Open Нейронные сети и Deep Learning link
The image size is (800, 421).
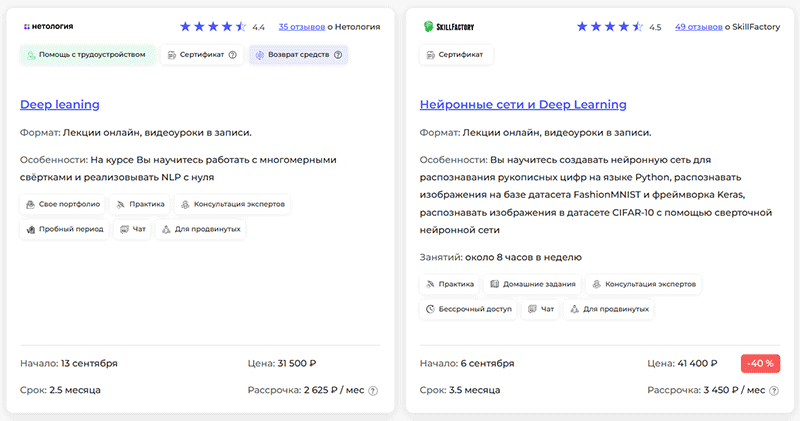523,105
